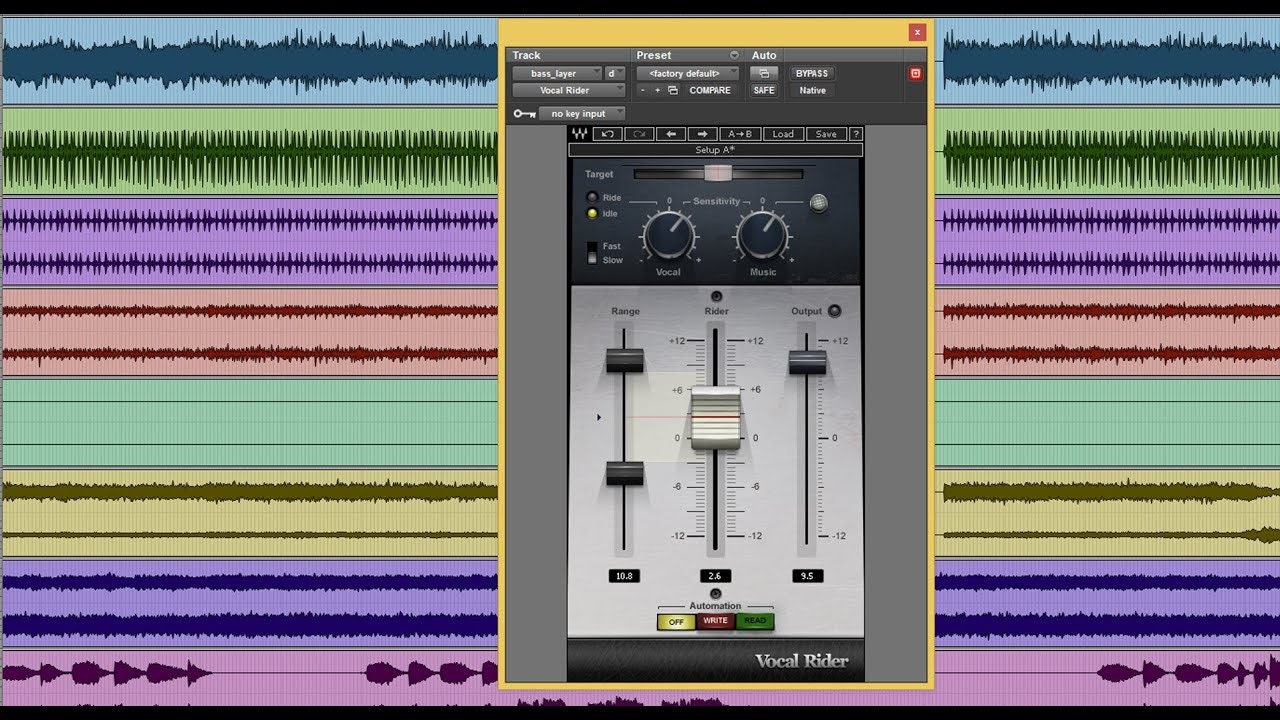Image resolution: width=1280 pixels, height=720 pixels.
Task: Click the Output value field 9.5
Action: coord(807,576)
